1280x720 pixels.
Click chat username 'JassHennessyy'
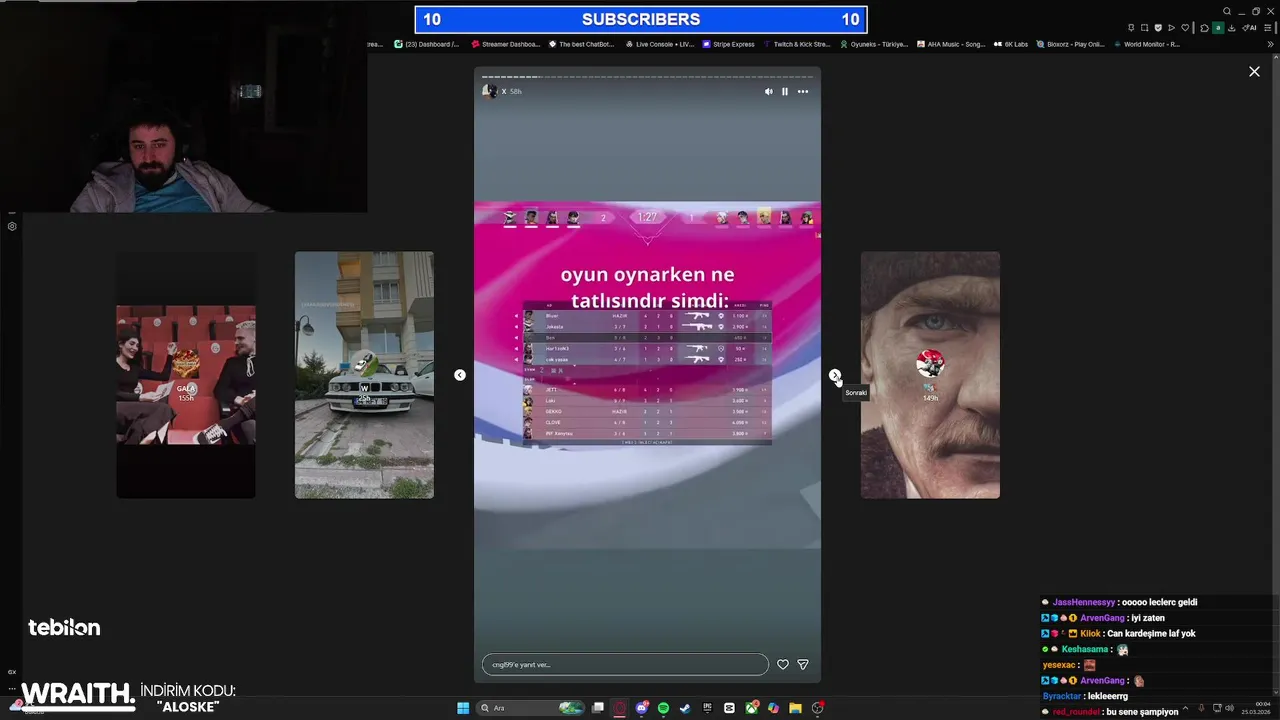[x=1083, y=602]
